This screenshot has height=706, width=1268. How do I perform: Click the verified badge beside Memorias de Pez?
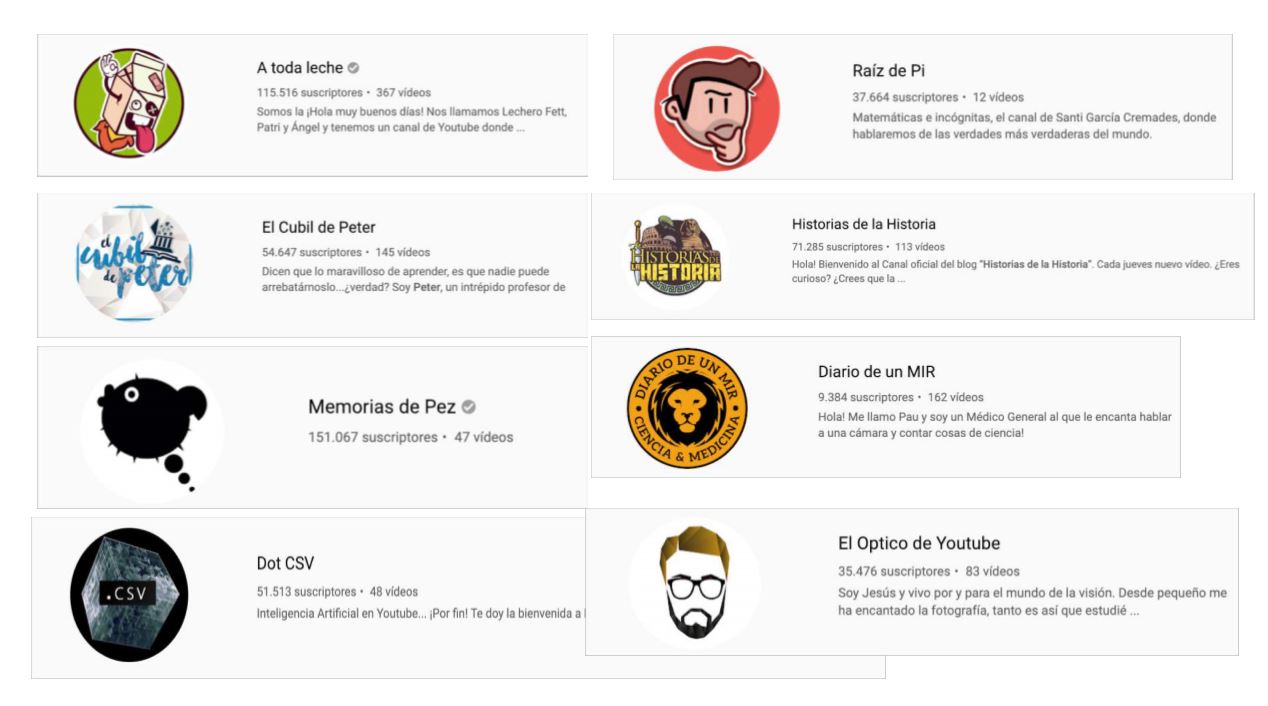[x=468, y=407]
